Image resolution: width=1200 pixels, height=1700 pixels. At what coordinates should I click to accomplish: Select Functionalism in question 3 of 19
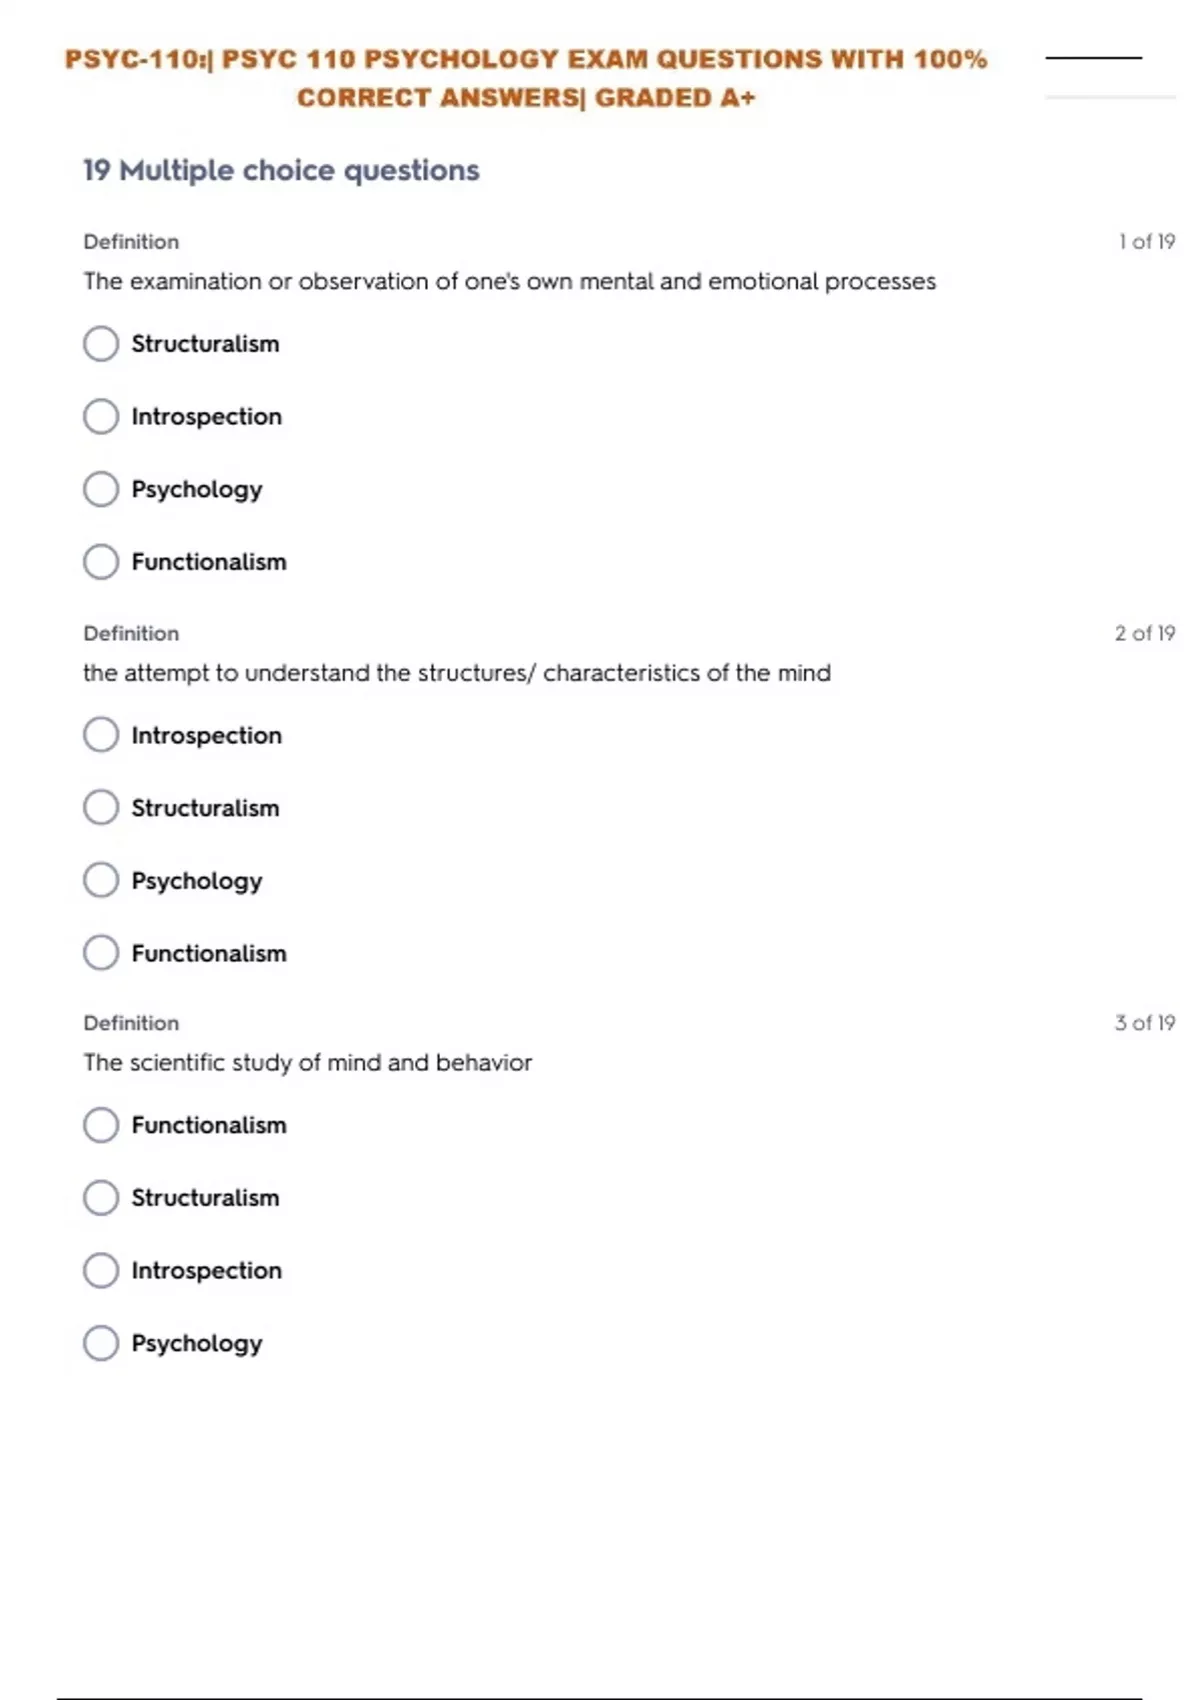[101, 1125]
